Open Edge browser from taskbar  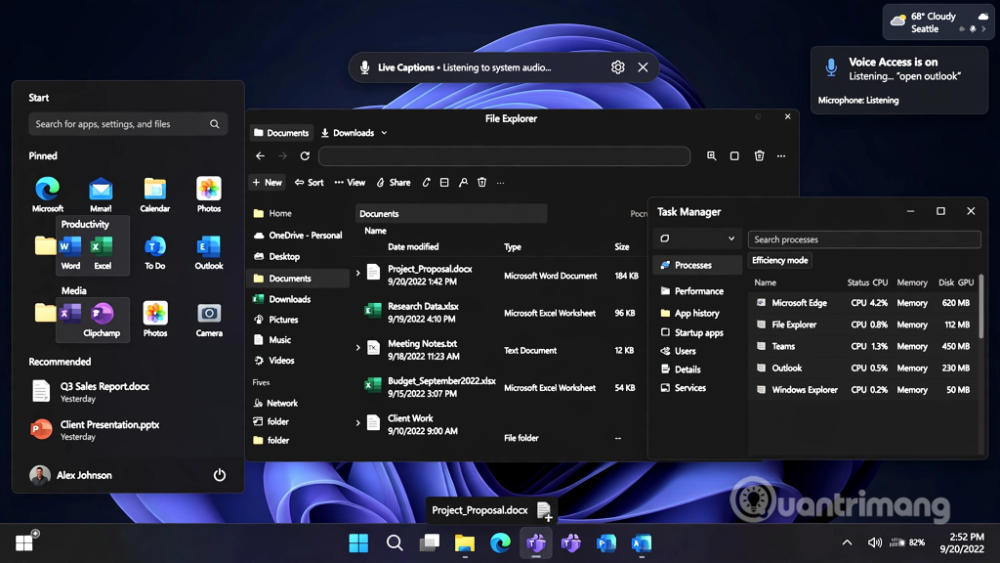[x=501, y=543]
